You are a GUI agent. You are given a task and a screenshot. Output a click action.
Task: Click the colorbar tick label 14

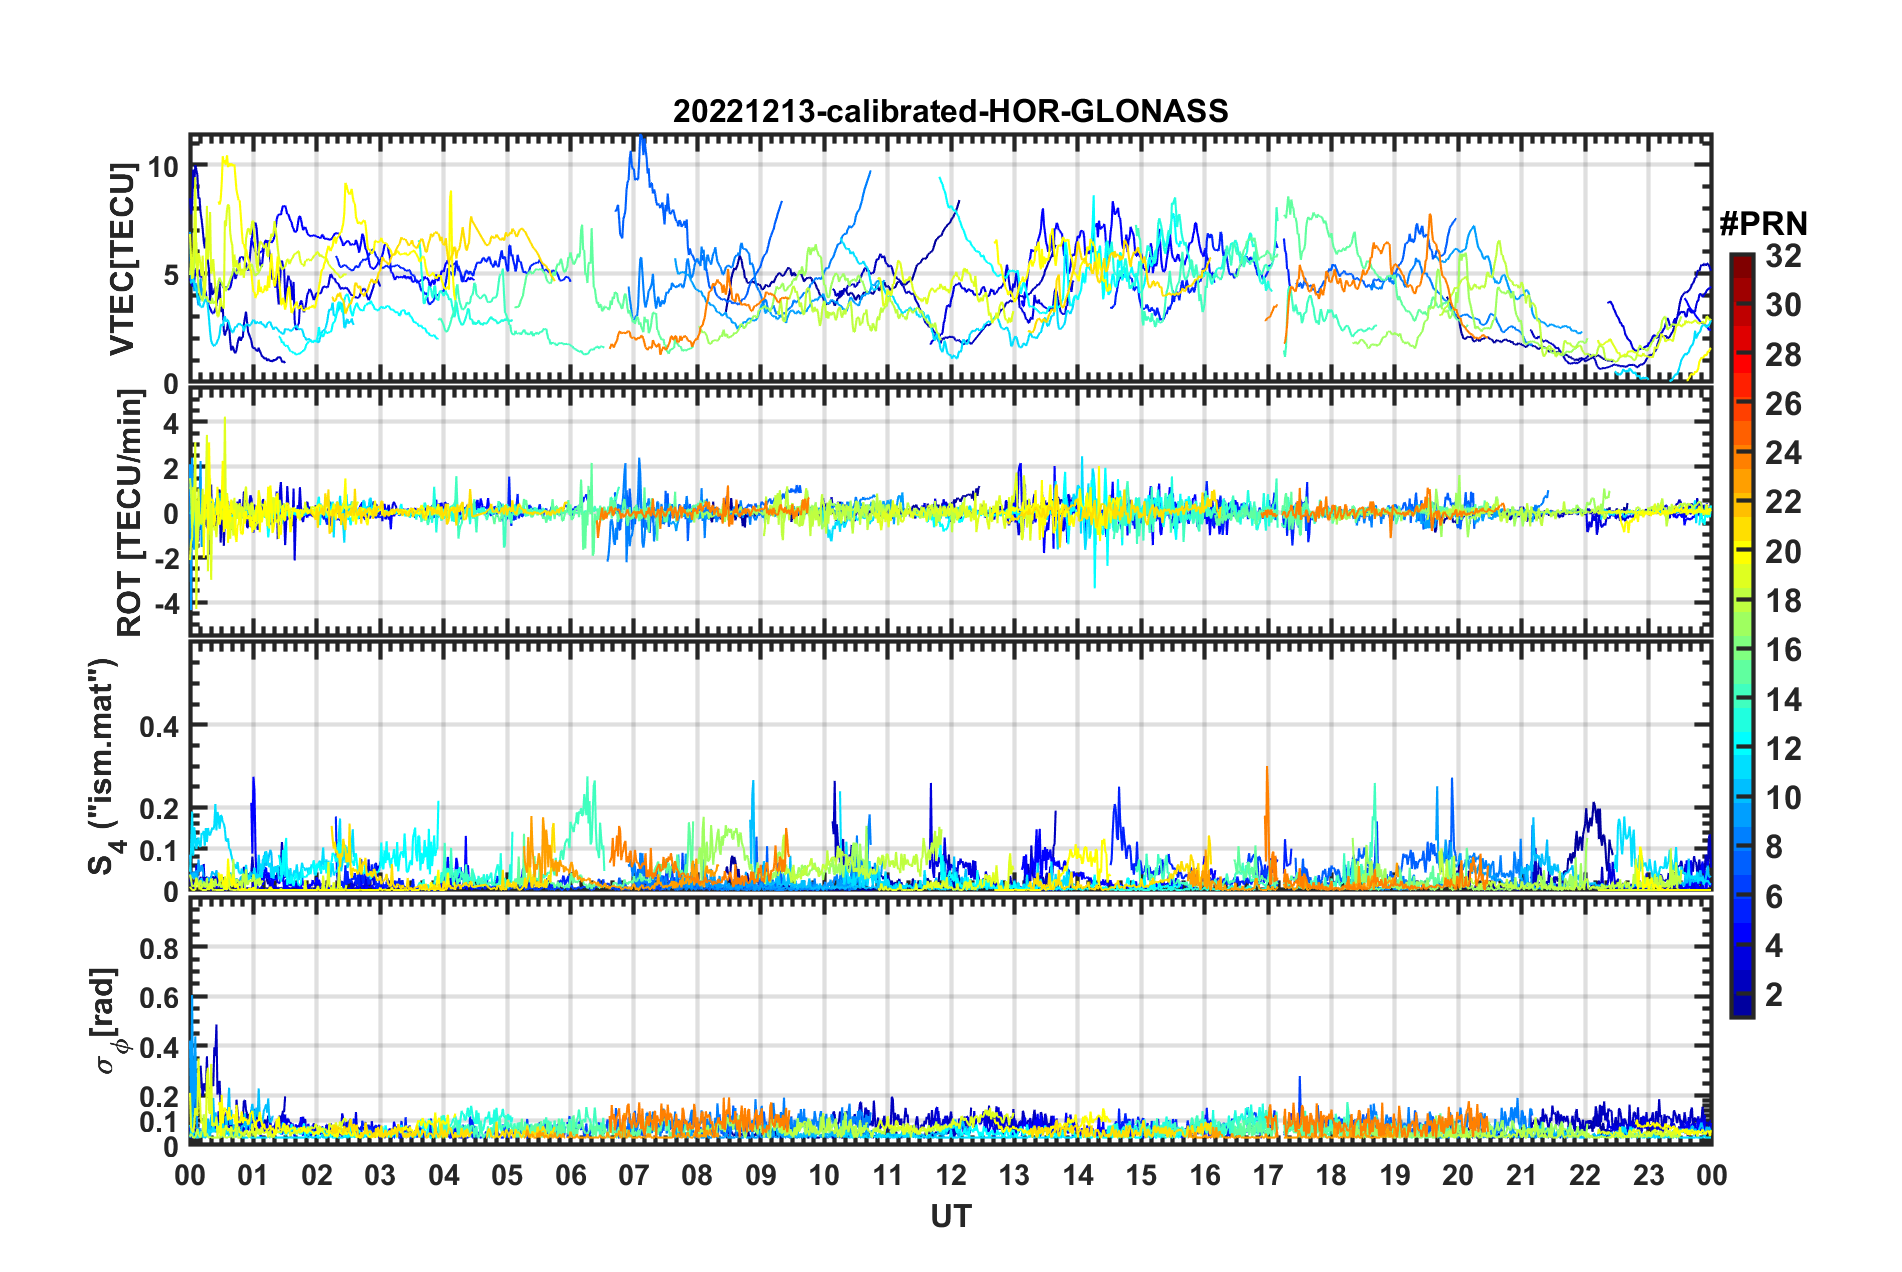tap(1783, 700)
